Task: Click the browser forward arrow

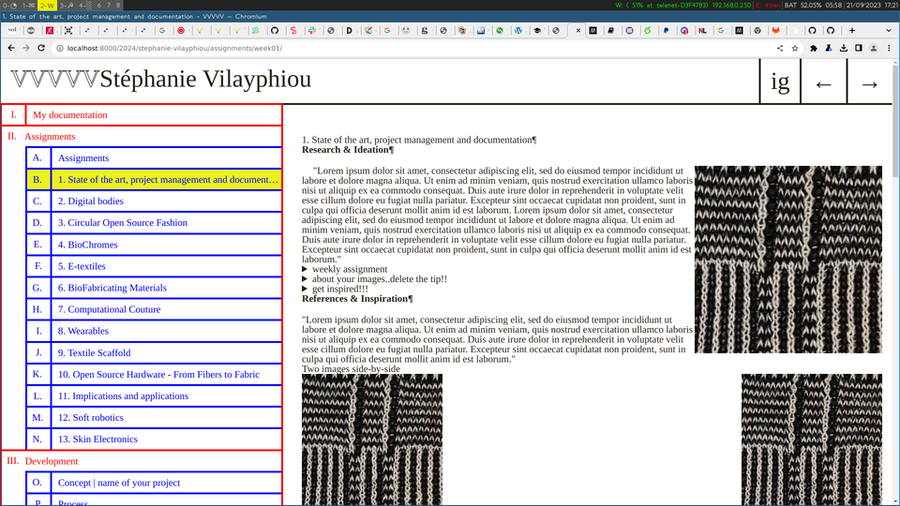Action: coord(26,48)
